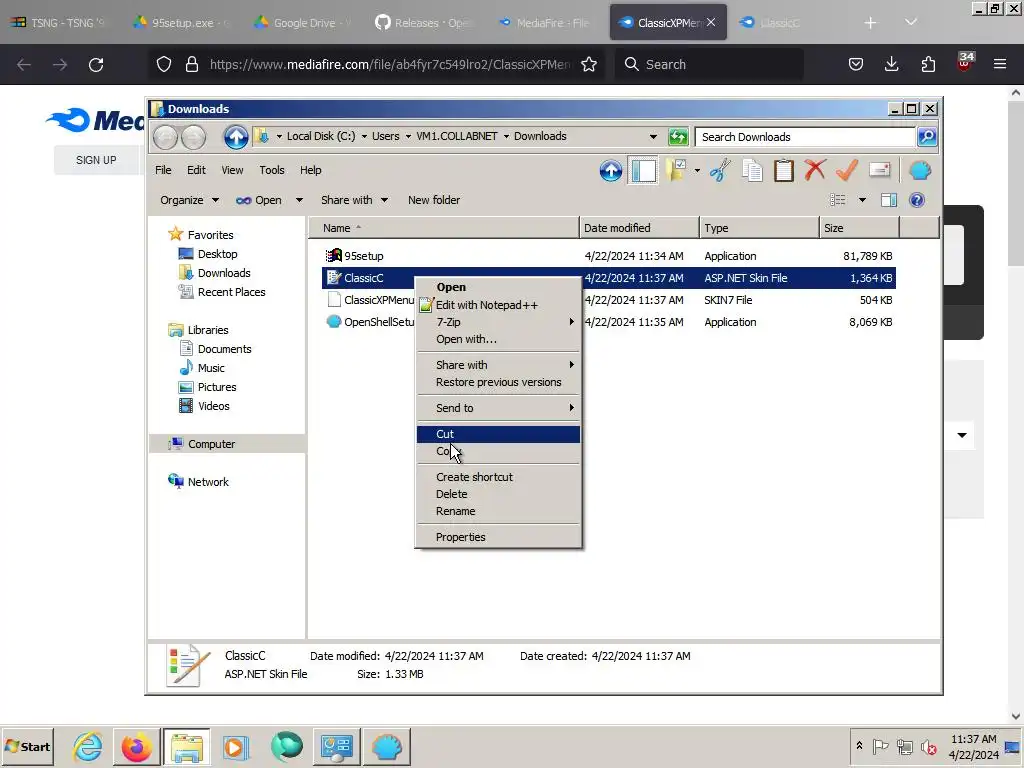Select Network in the navigation pane

click(208, 482)
